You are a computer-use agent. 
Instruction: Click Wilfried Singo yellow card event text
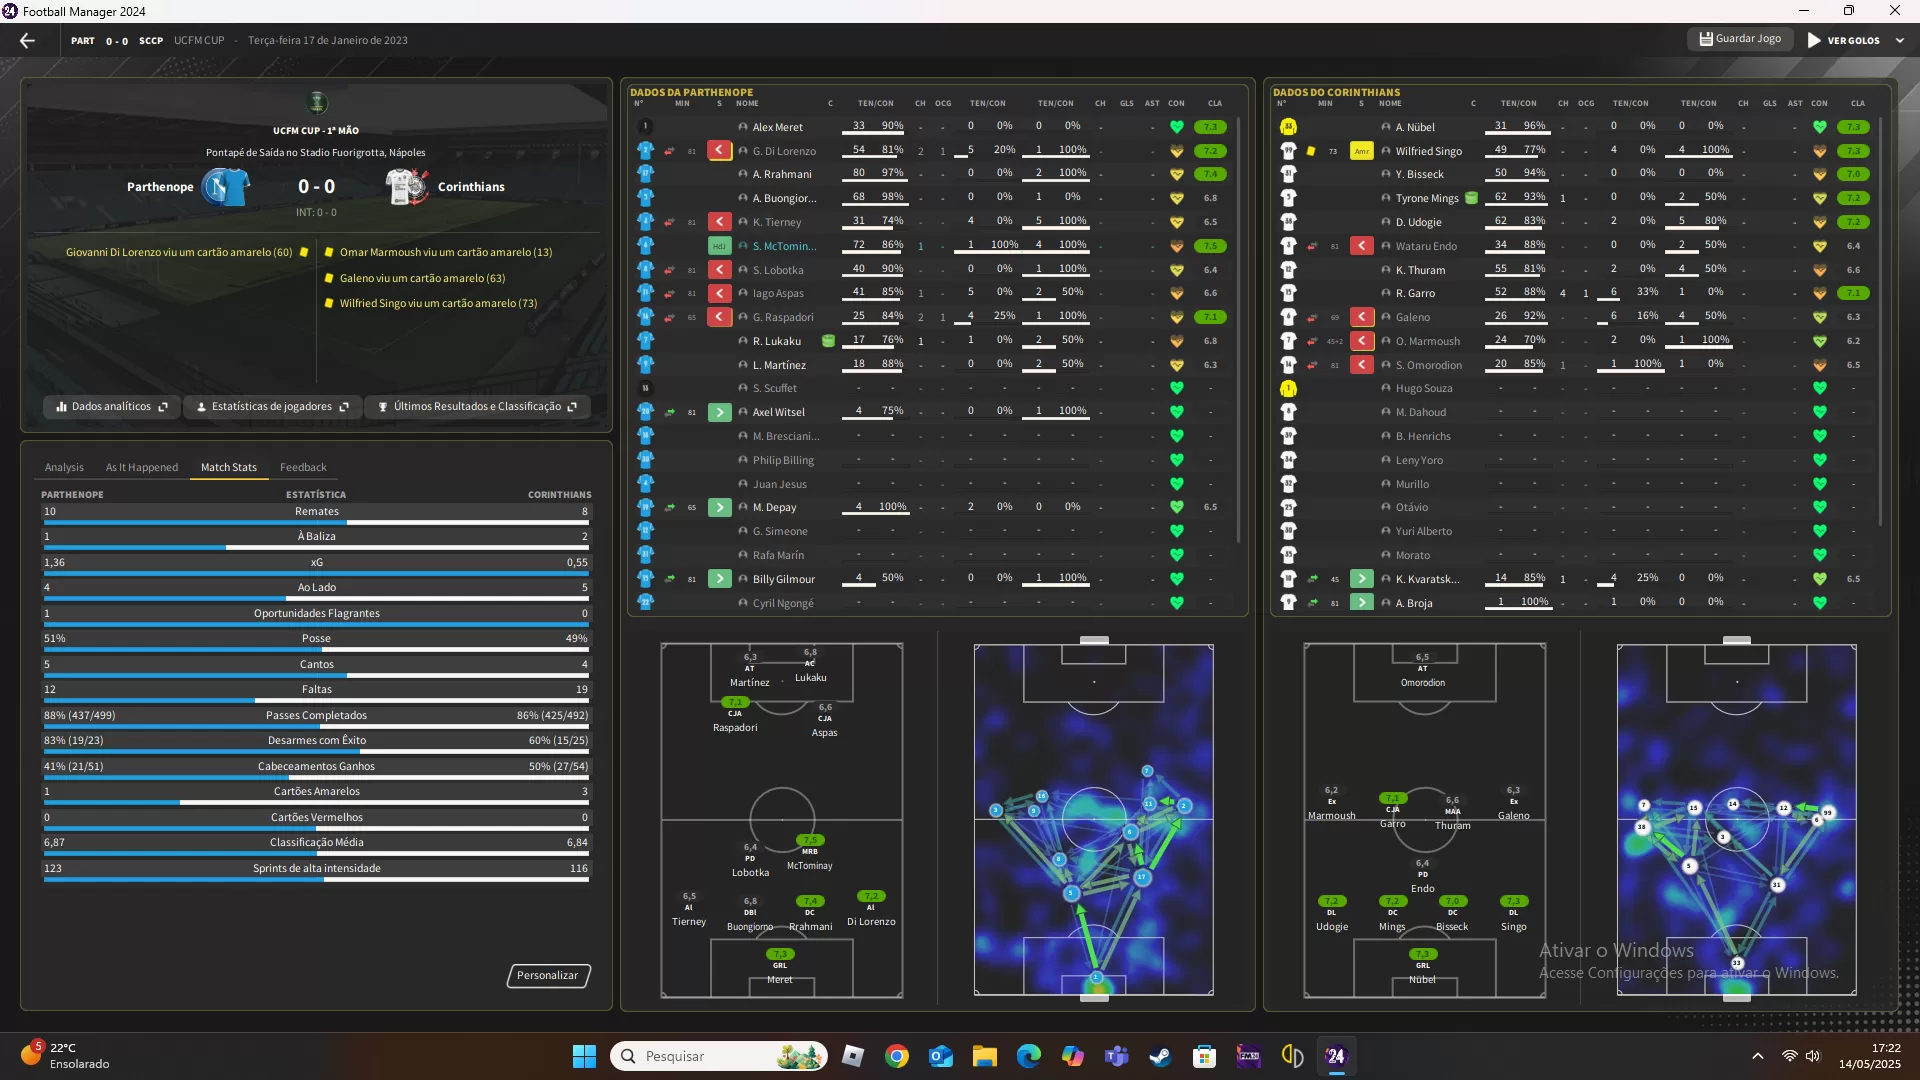pos(438,303)
